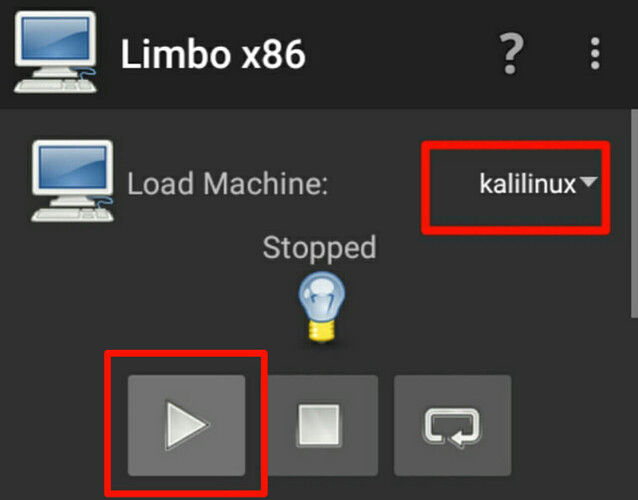Open the three-dot overflow menu
This screenshot has height=500, width=638.
(x=595, y=54)
